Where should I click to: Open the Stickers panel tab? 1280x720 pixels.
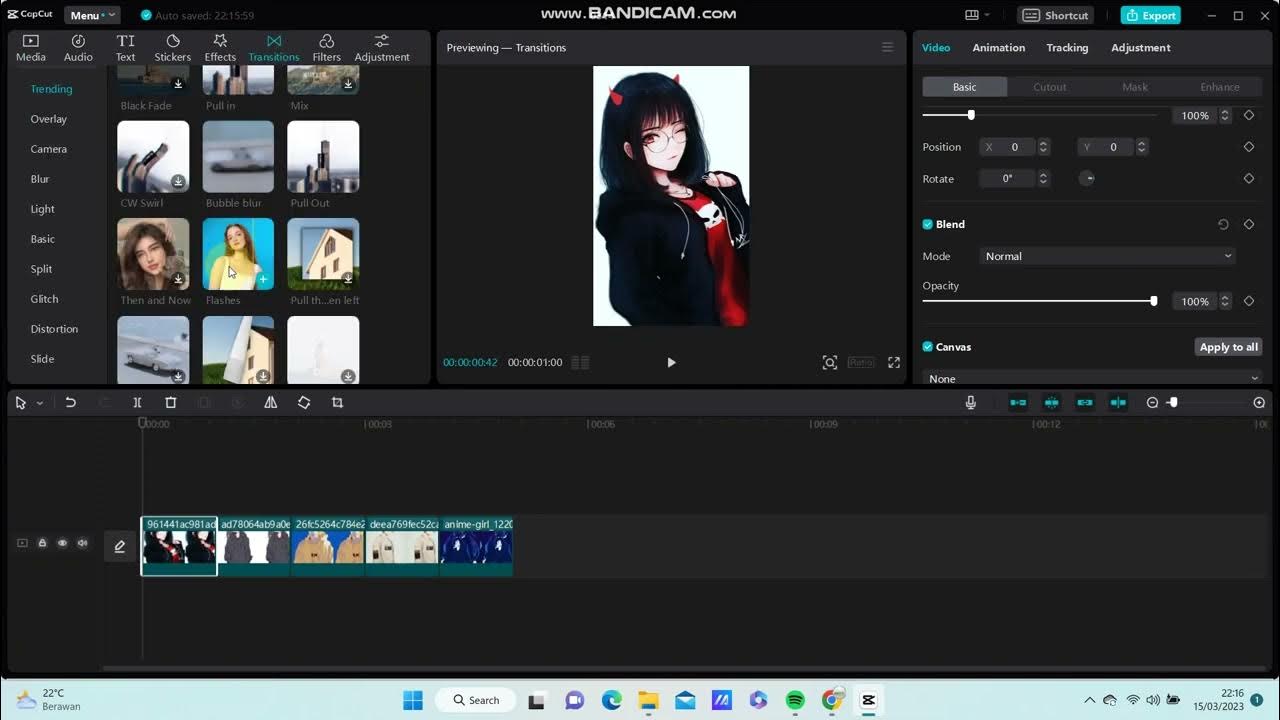pos(172,47)
